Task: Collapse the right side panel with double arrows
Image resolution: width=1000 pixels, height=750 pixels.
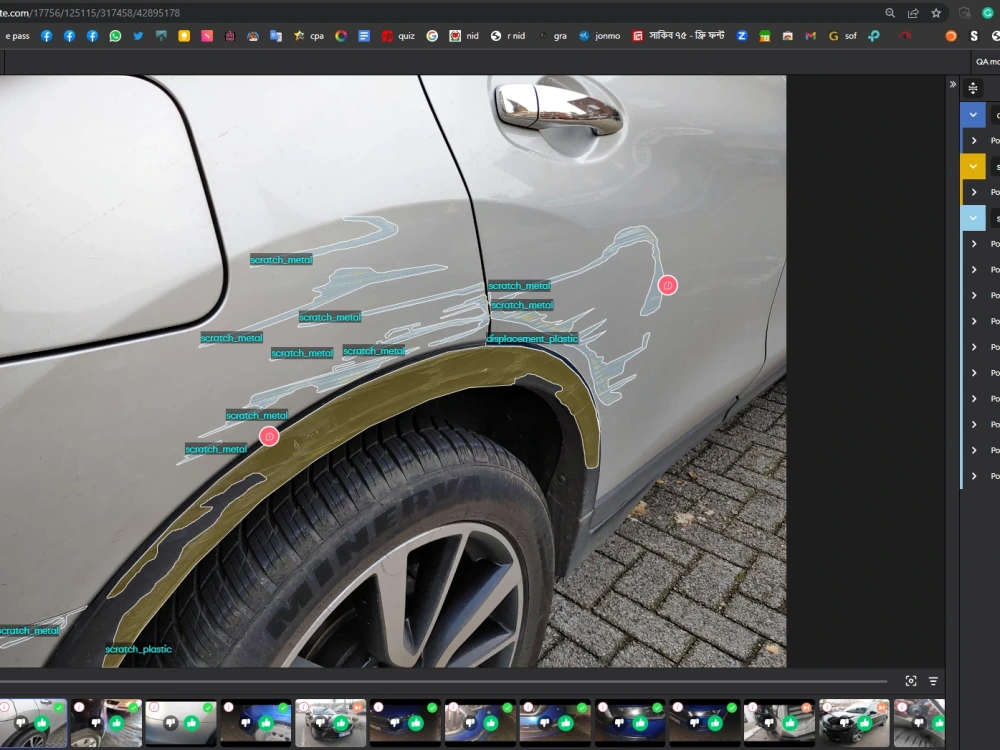Action: pos(952,84)
